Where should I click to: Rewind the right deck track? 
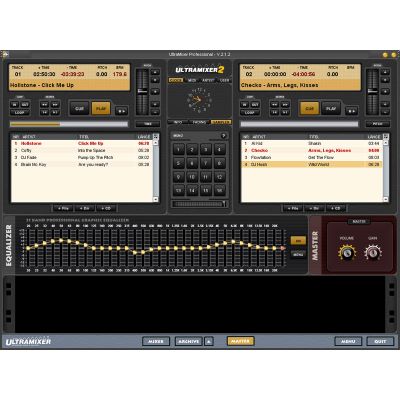tap(274, 105)
